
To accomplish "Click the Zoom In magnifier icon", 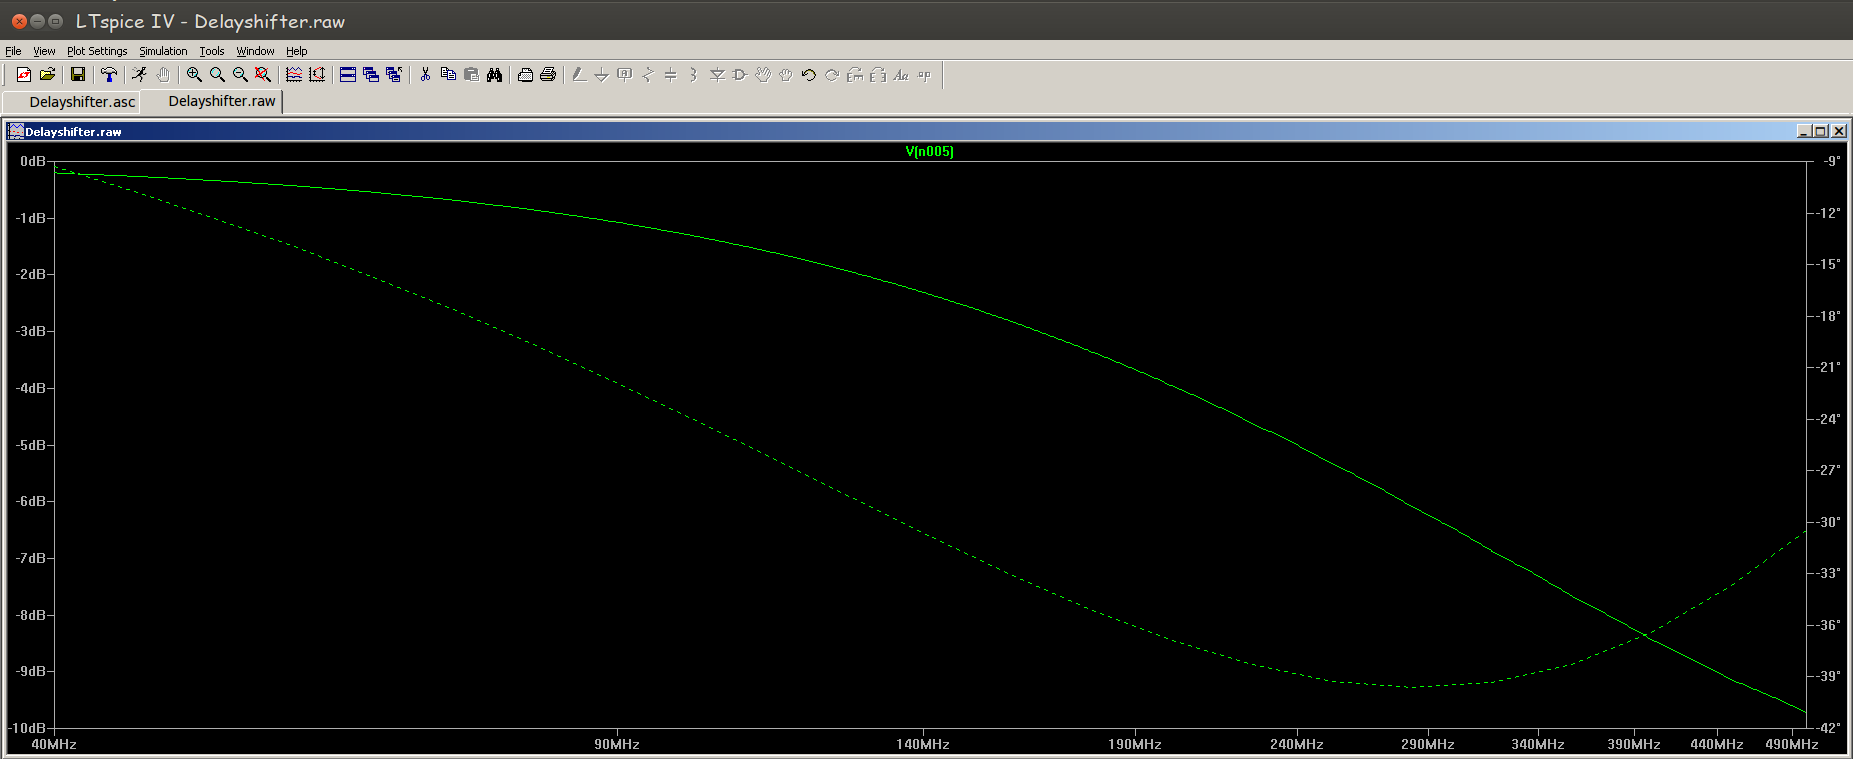I will pos(194,75).
